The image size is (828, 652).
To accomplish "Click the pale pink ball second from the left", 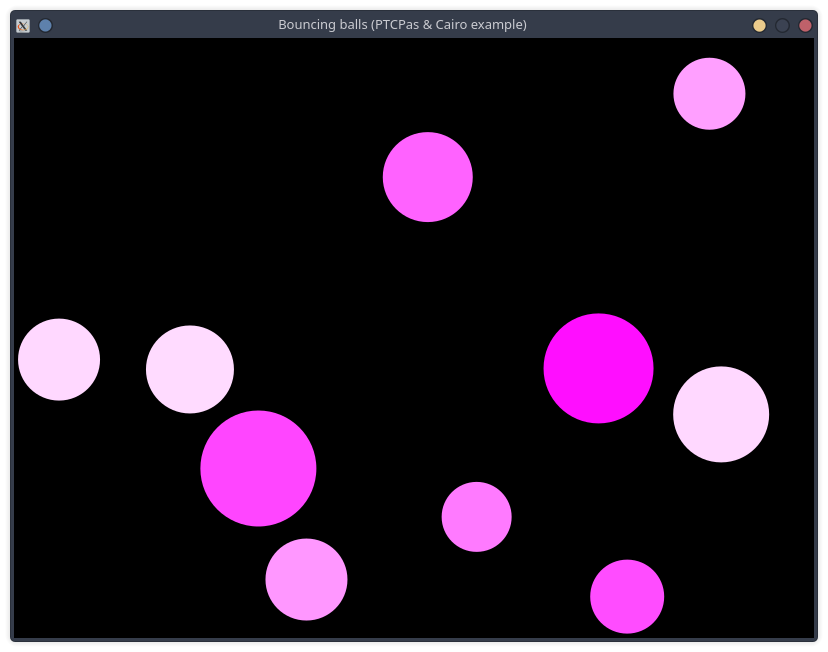I will point(190,369).
